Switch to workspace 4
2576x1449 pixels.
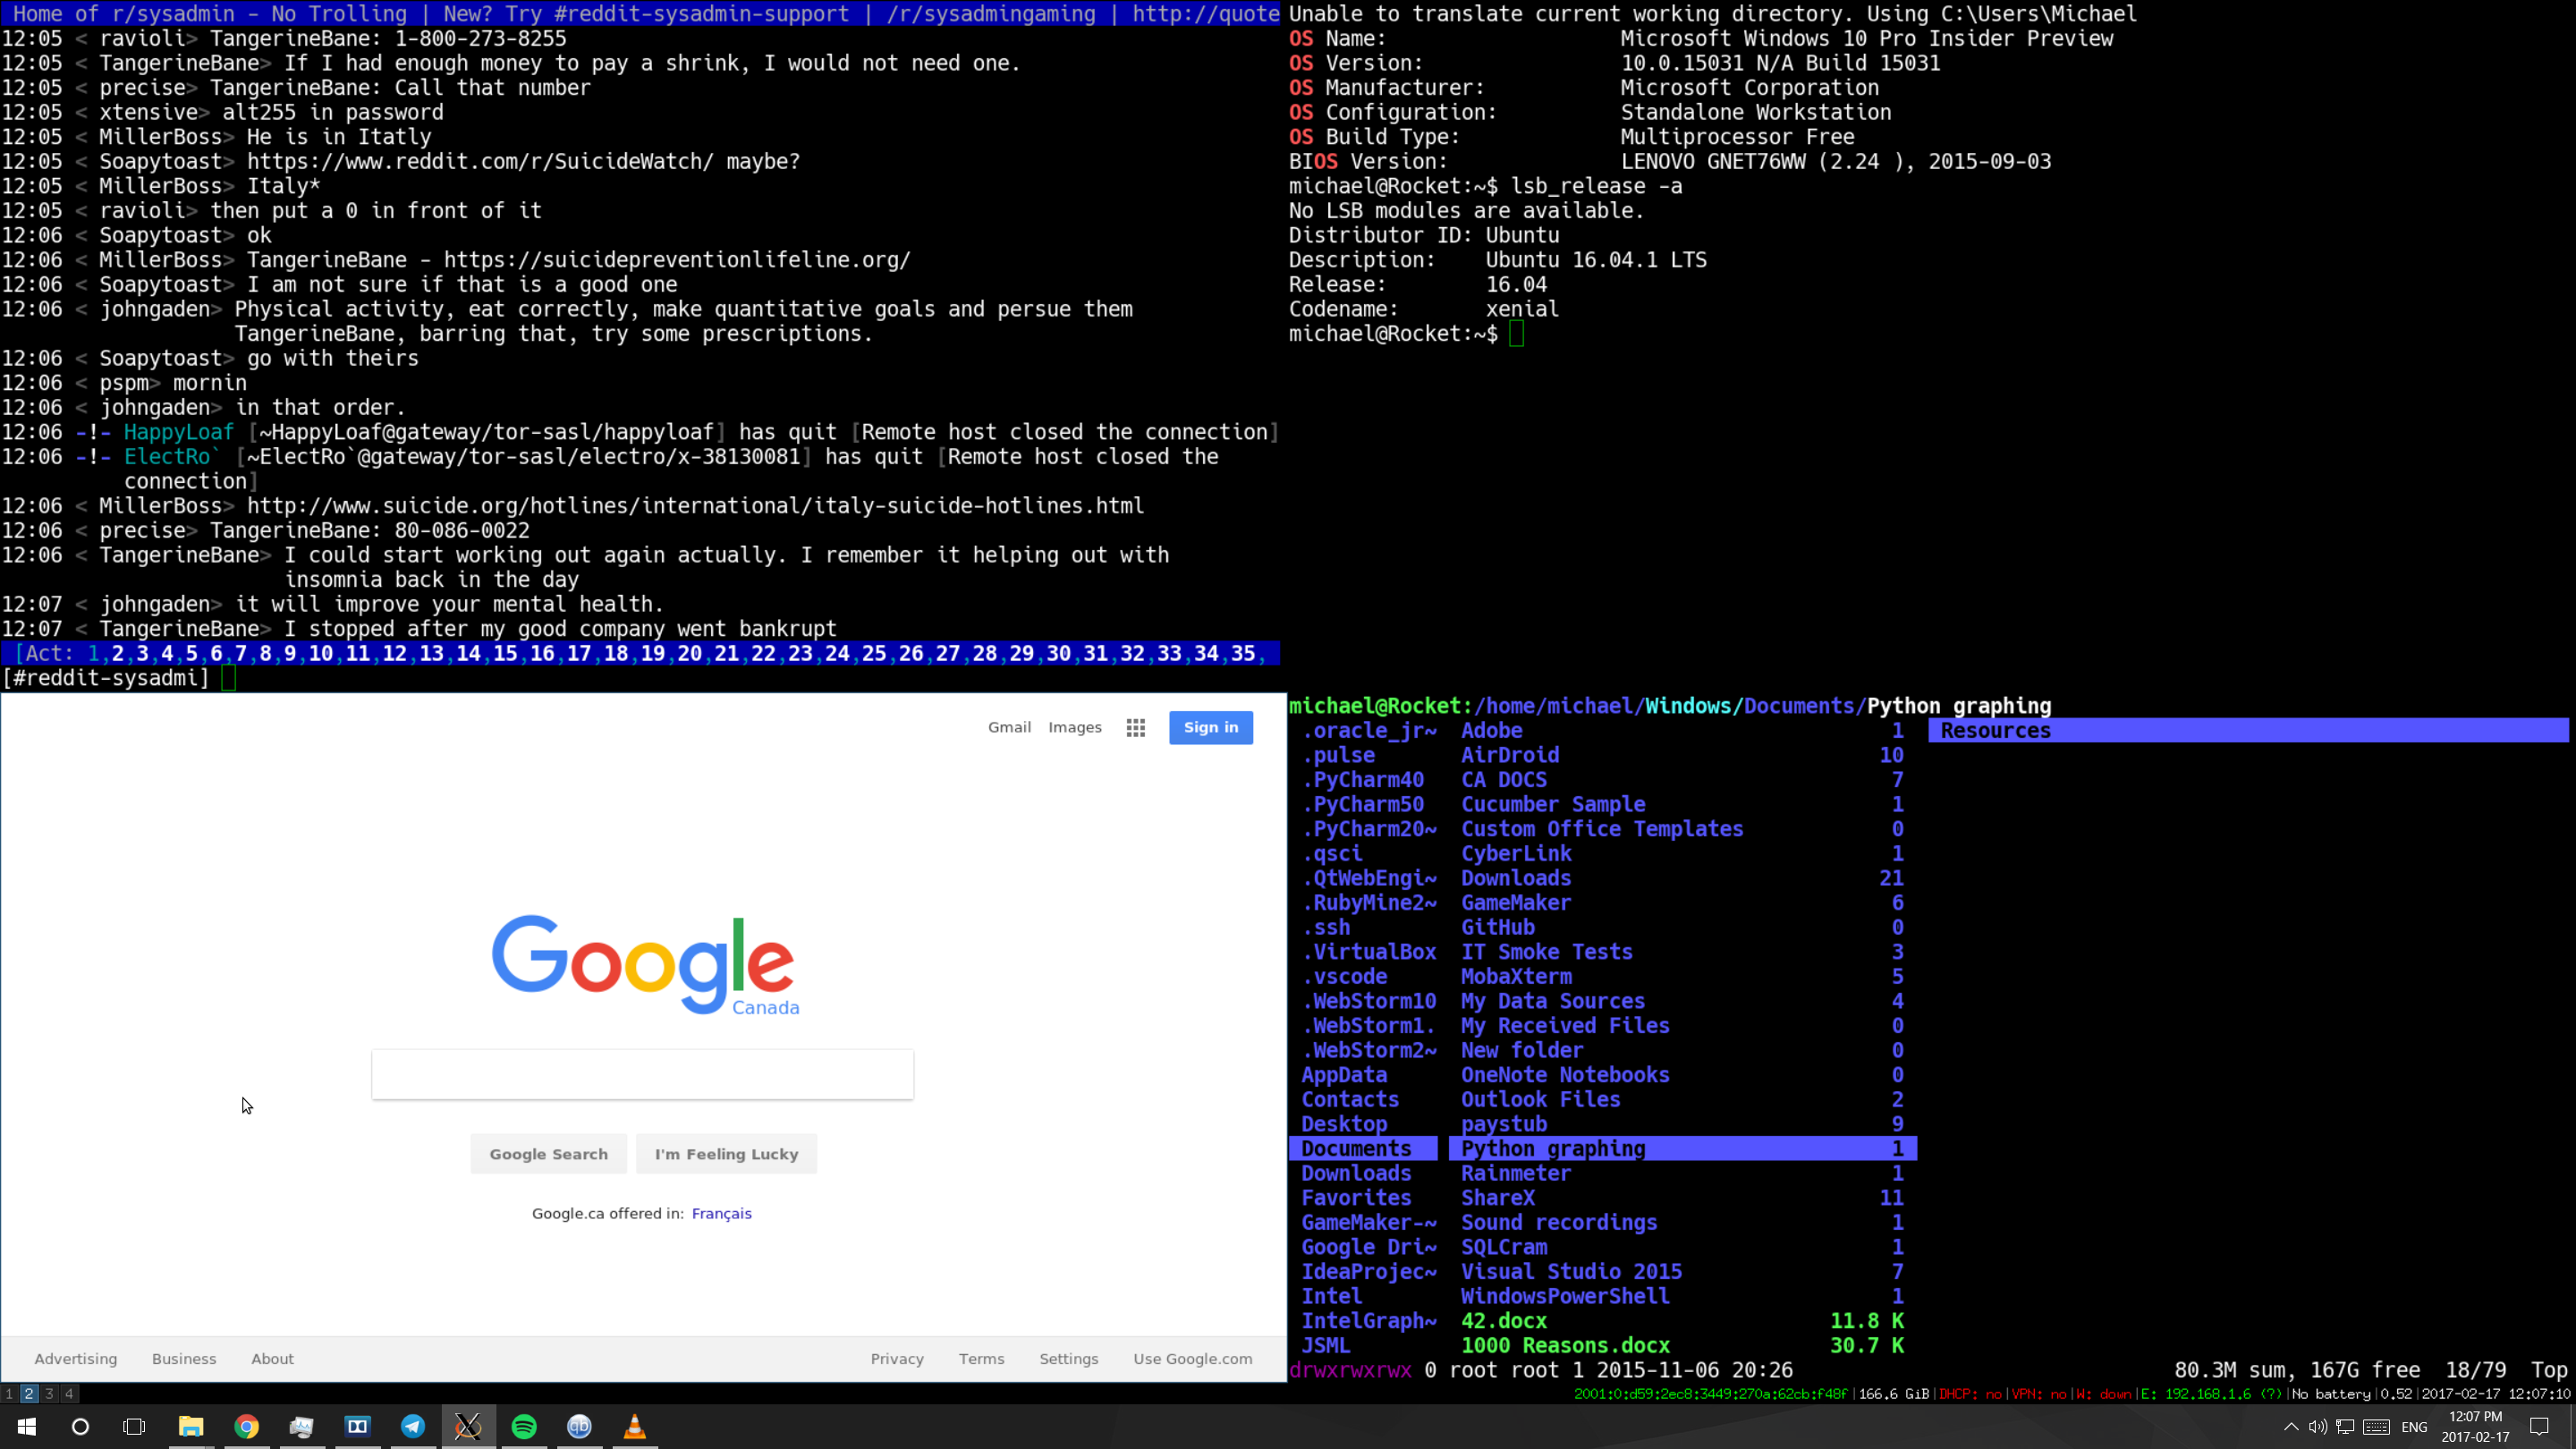tap(69, 1393)
